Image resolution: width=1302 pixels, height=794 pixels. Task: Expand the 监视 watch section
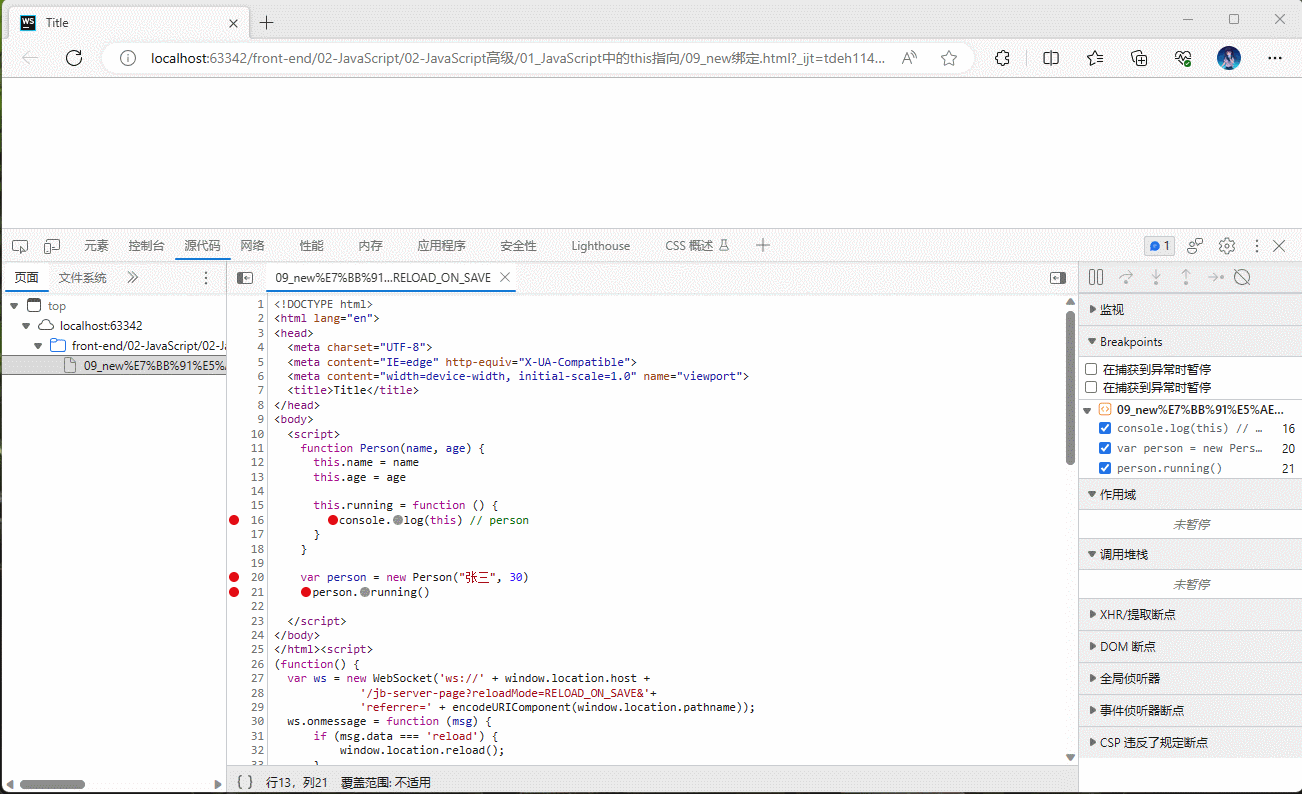click(x=1111, y=310)
